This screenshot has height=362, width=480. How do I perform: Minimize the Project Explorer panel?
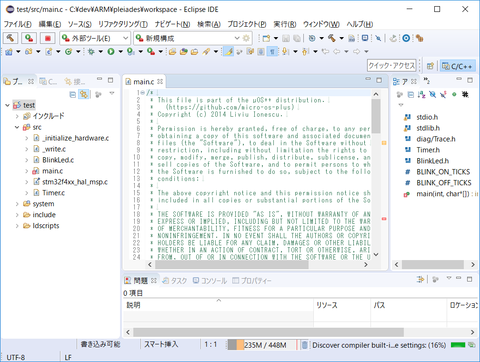click(99, 79)
